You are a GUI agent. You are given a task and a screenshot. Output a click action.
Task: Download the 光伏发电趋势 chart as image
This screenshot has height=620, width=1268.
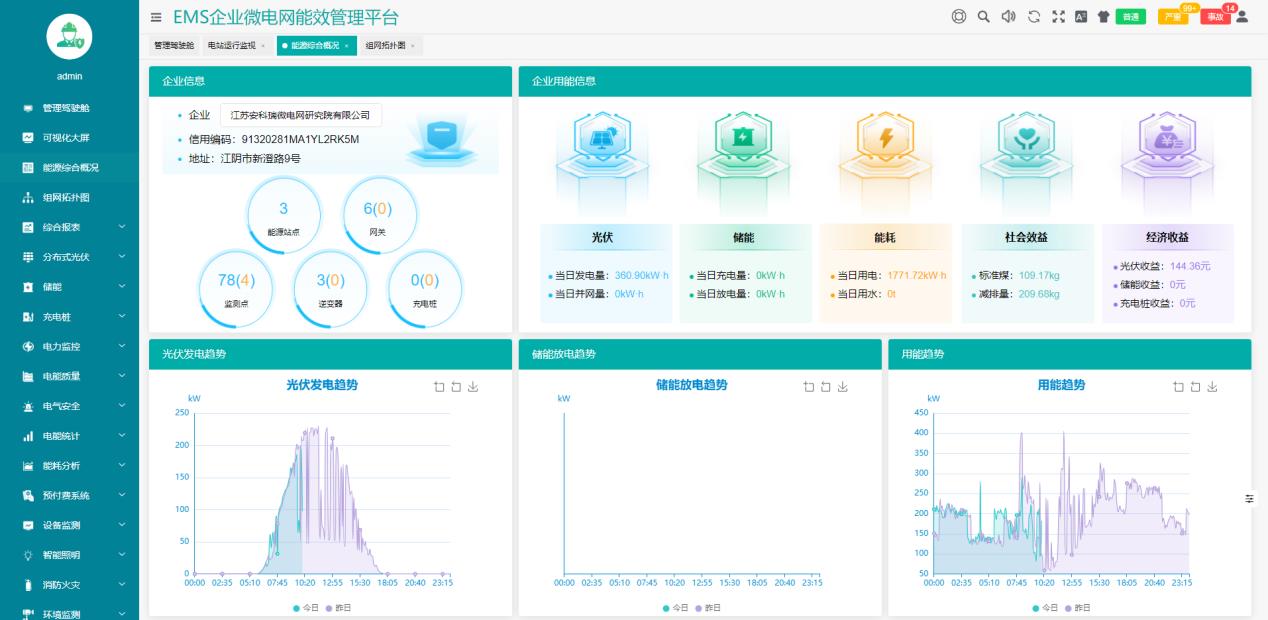pyautogui.click(x=473, y=387)
